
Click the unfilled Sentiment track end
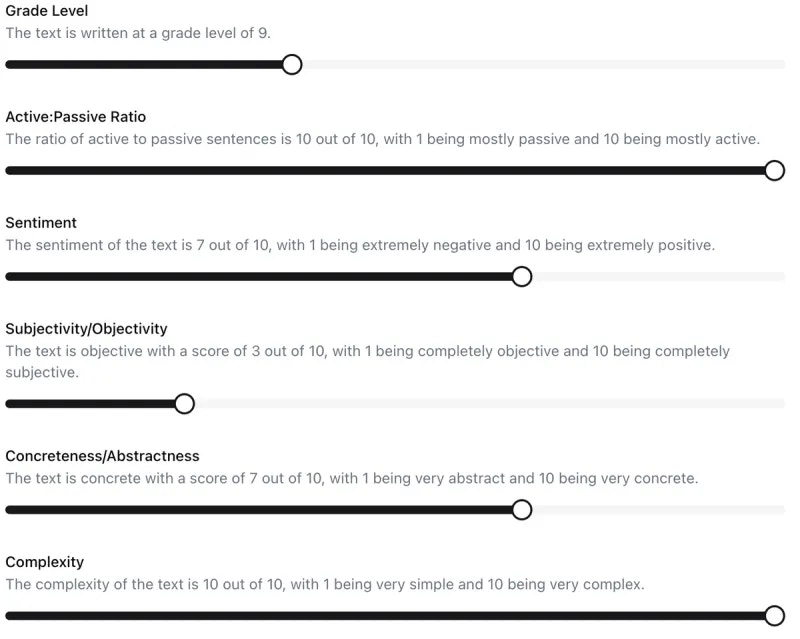click(659, 277)
